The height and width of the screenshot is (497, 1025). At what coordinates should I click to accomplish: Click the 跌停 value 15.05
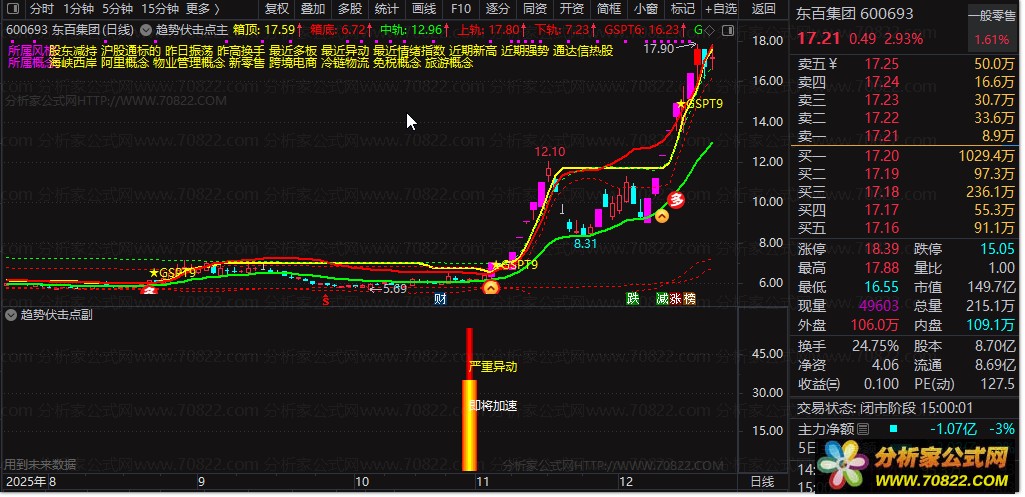pos(998,249)
